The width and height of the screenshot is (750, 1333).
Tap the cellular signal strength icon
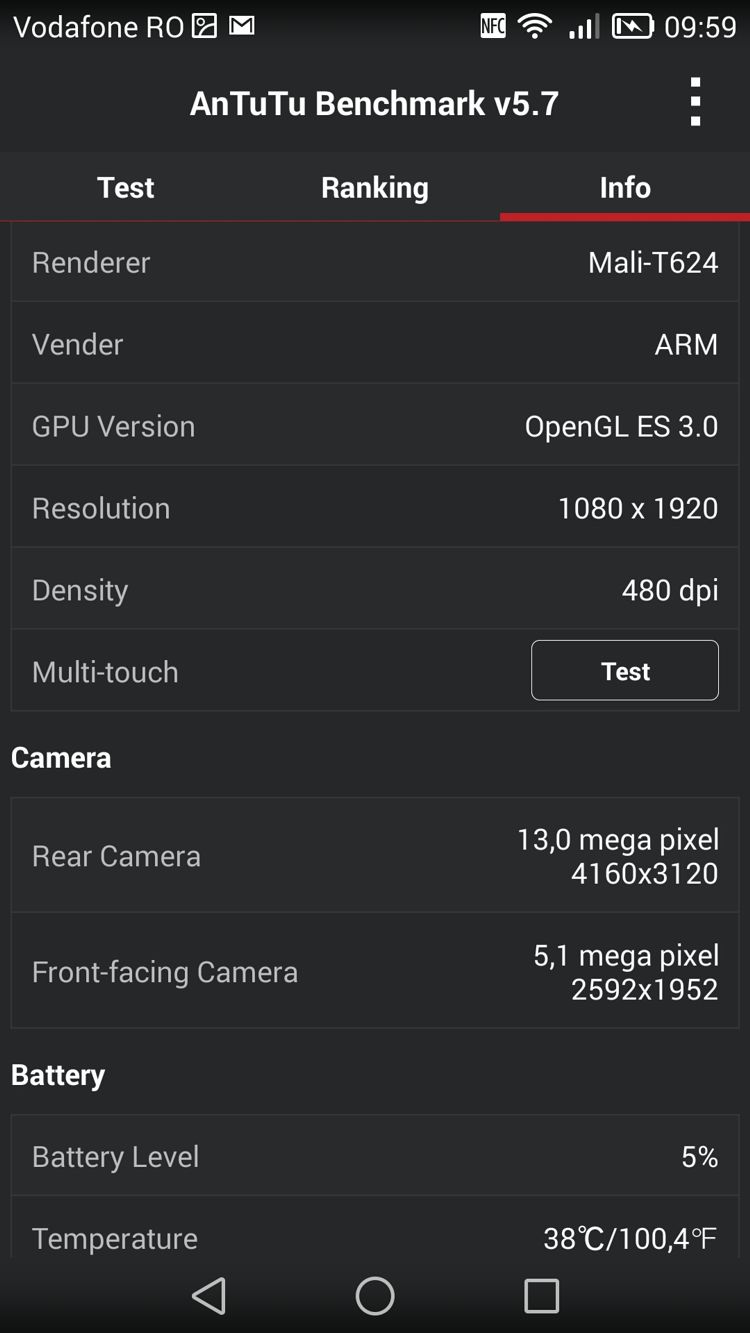point(584,26)
